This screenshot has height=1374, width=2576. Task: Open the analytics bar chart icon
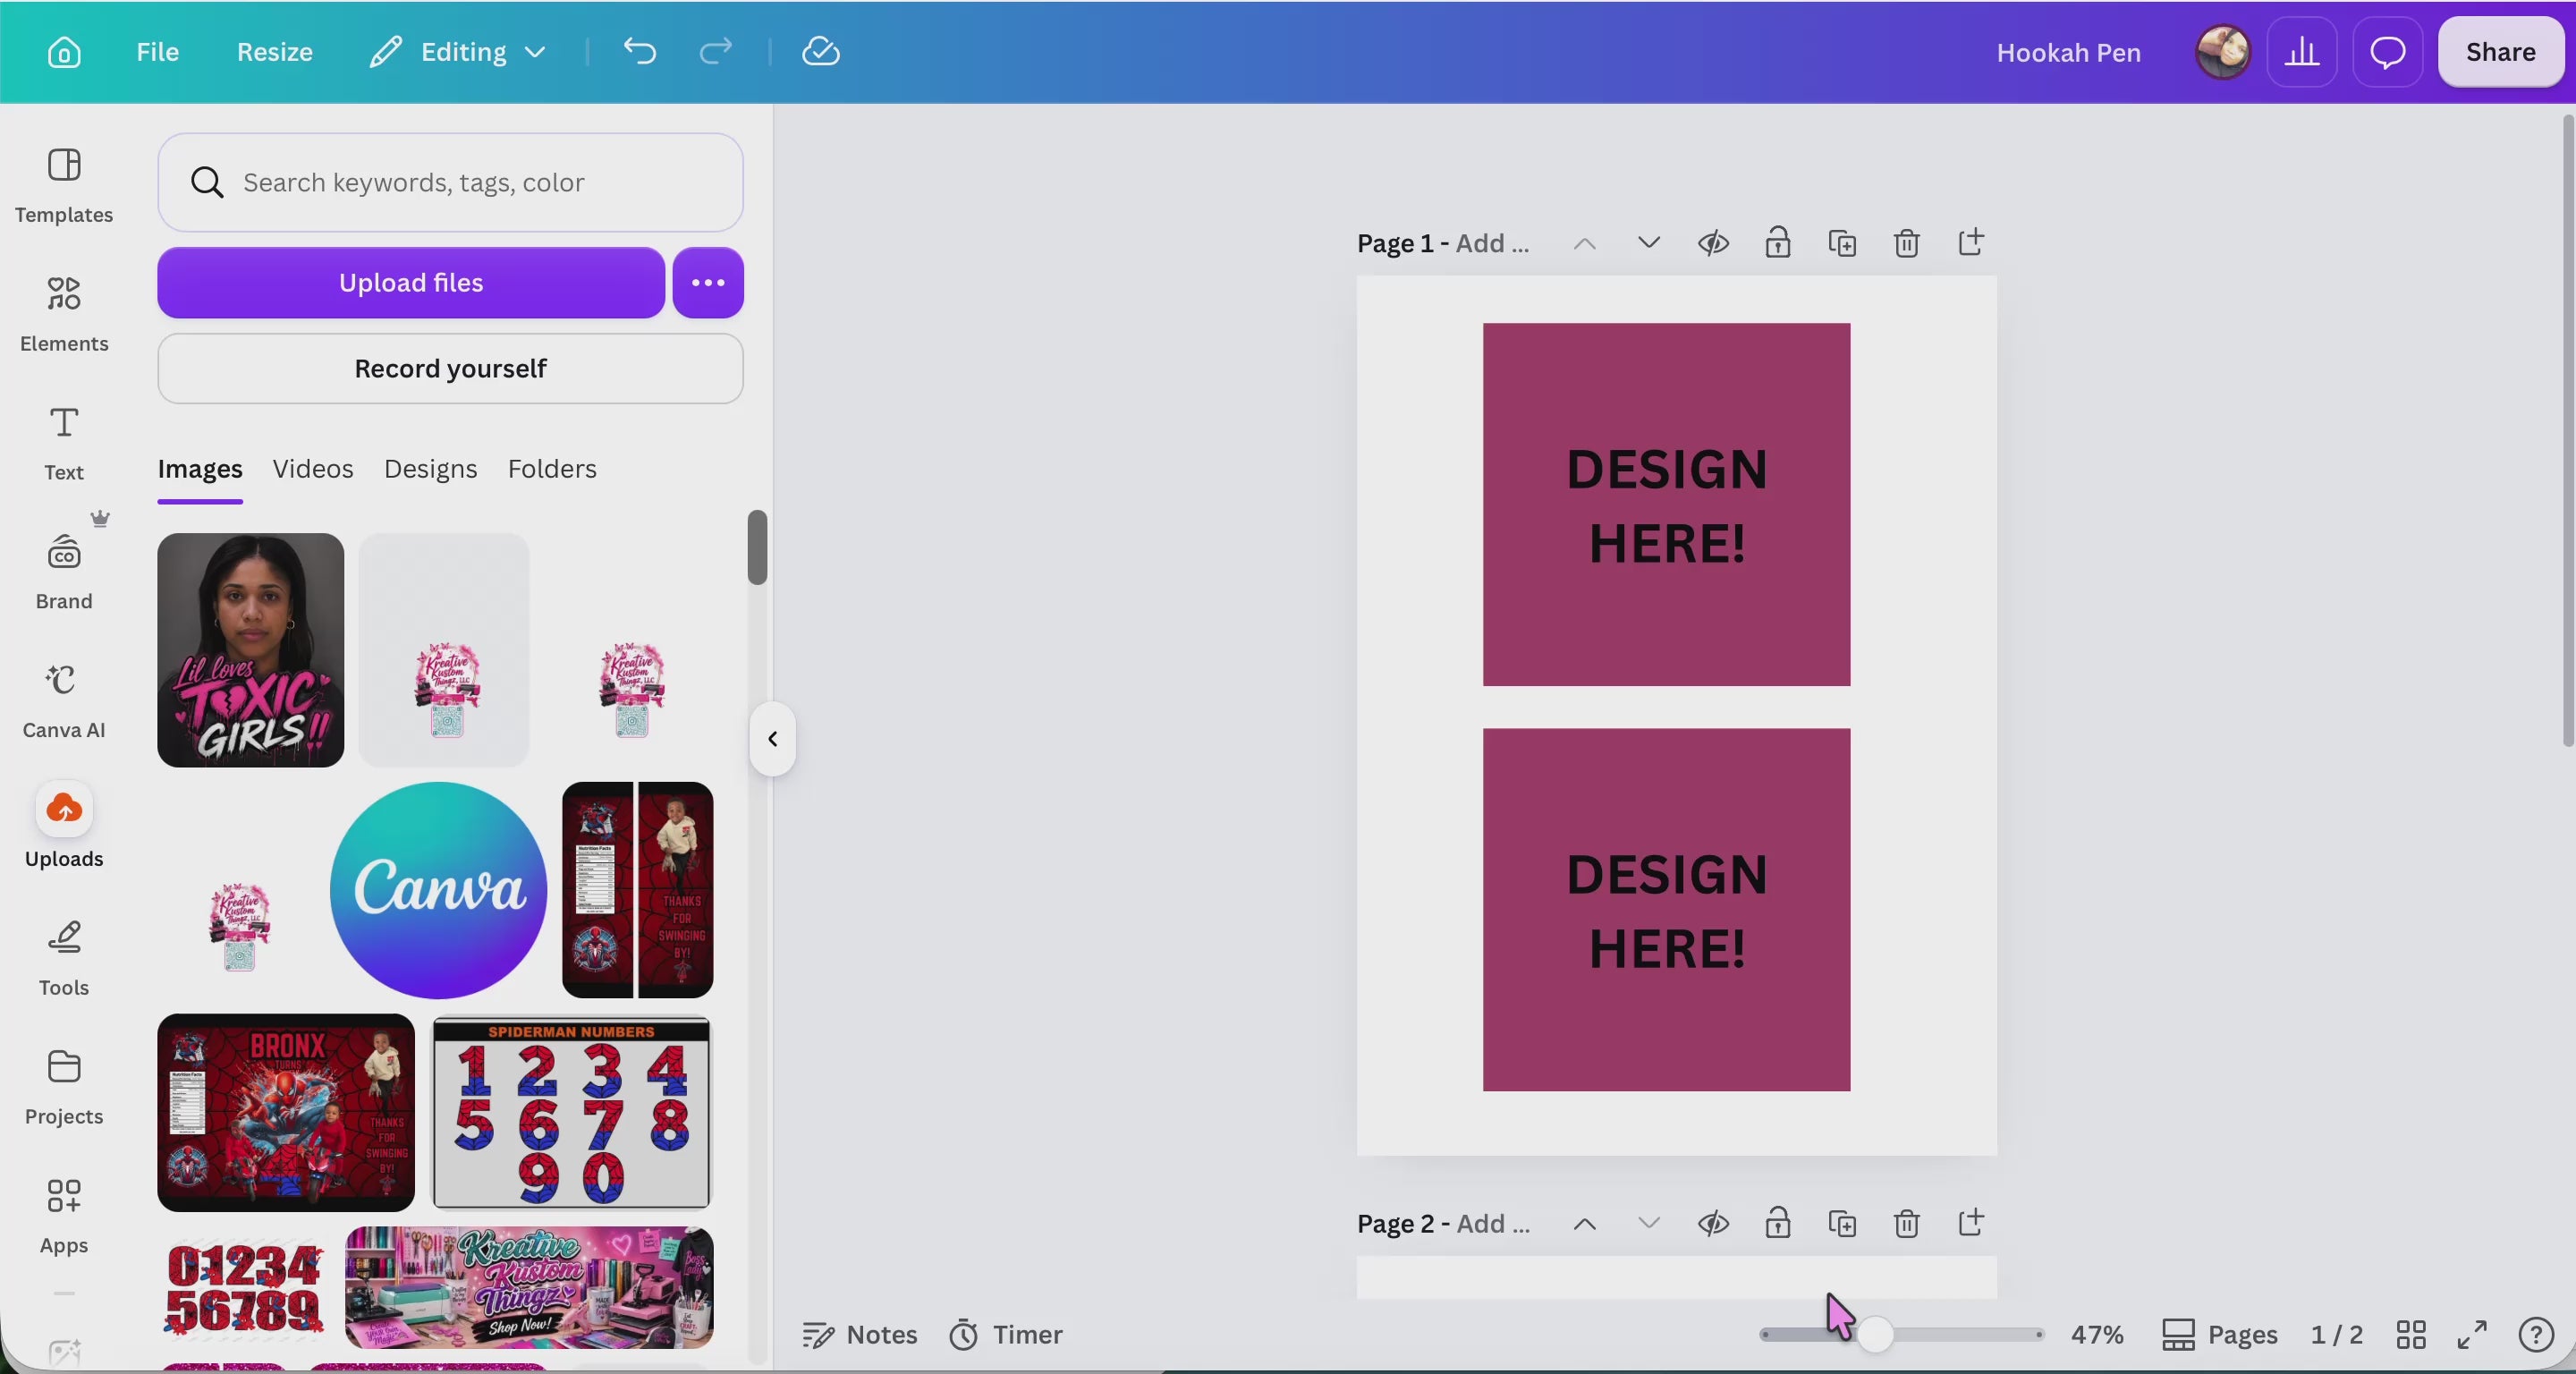coord(2302,52)
